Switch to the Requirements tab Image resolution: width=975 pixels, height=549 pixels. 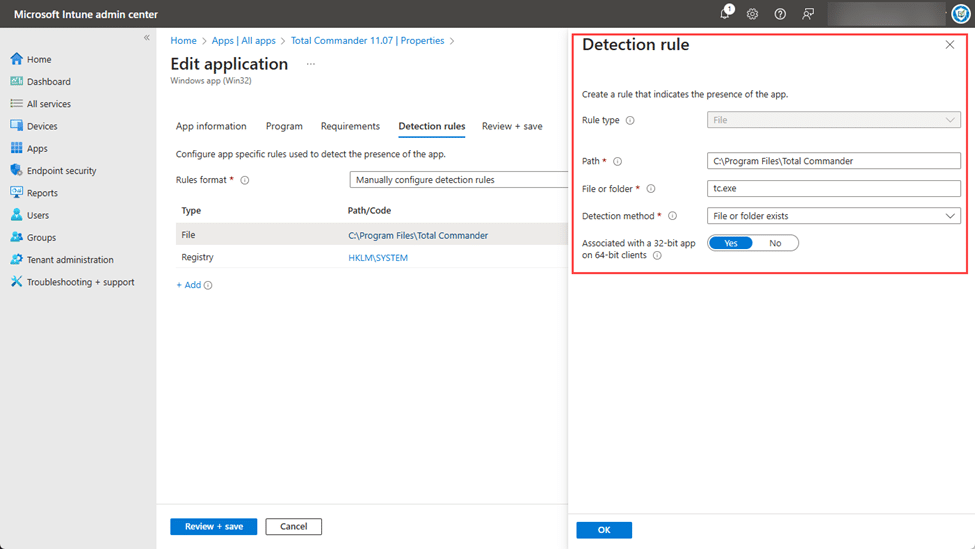tap(350, 126)
